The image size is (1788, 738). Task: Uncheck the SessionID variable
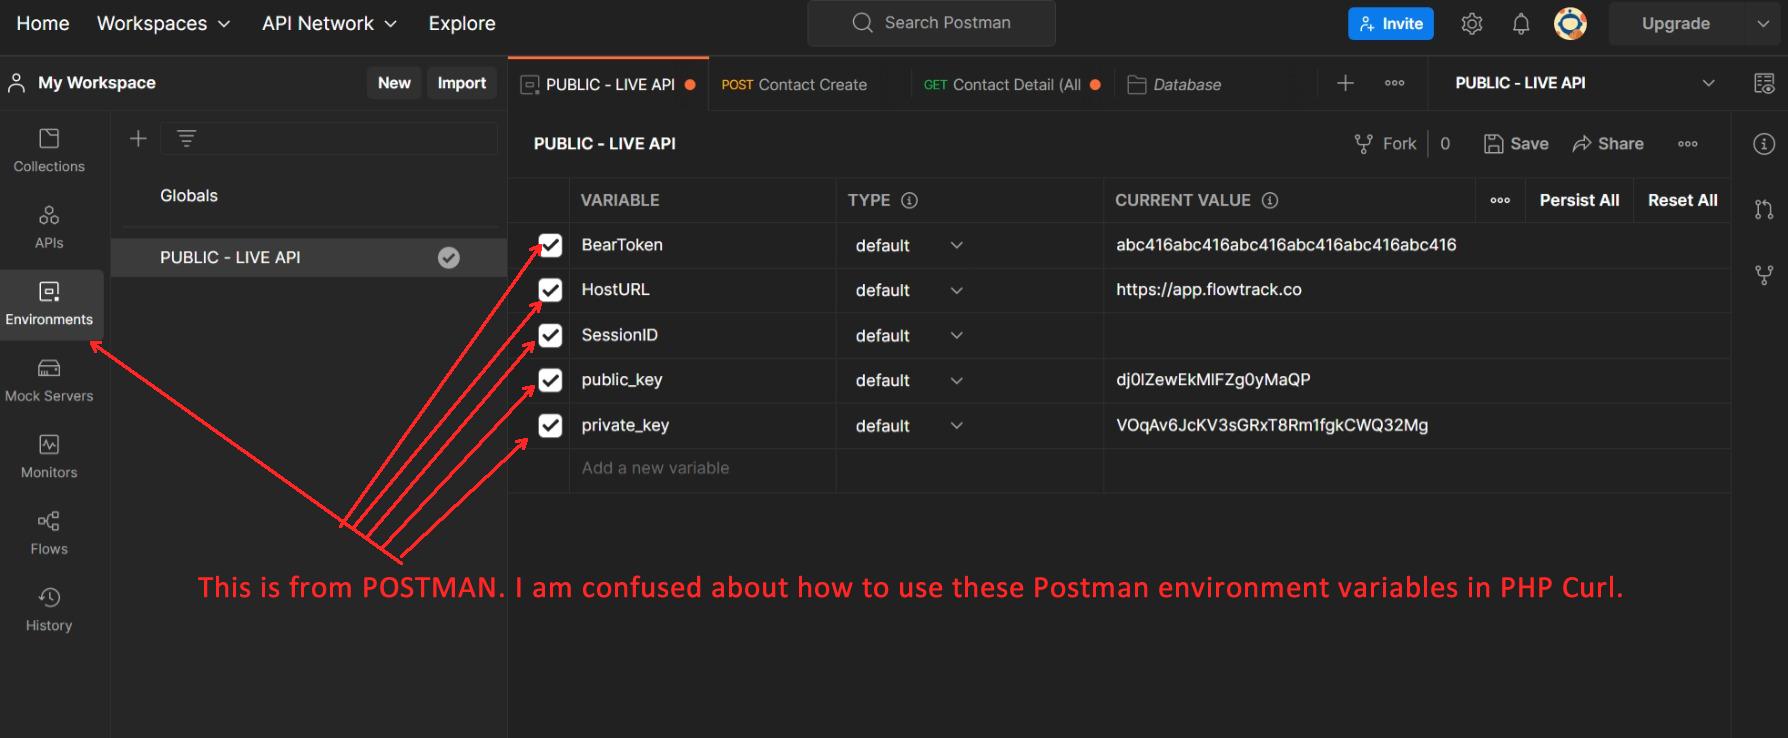coord(551,335)
